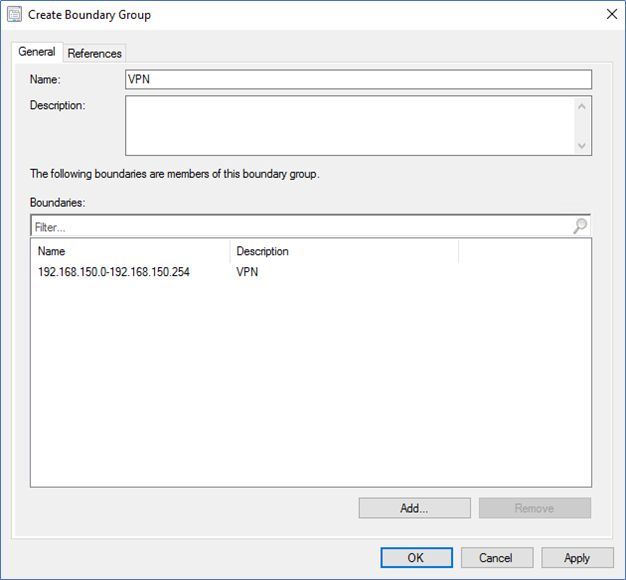The height and width of the screenshot is (580, 626).
Task: Click the Description scroll up arrow
Action: coord(582,107)
